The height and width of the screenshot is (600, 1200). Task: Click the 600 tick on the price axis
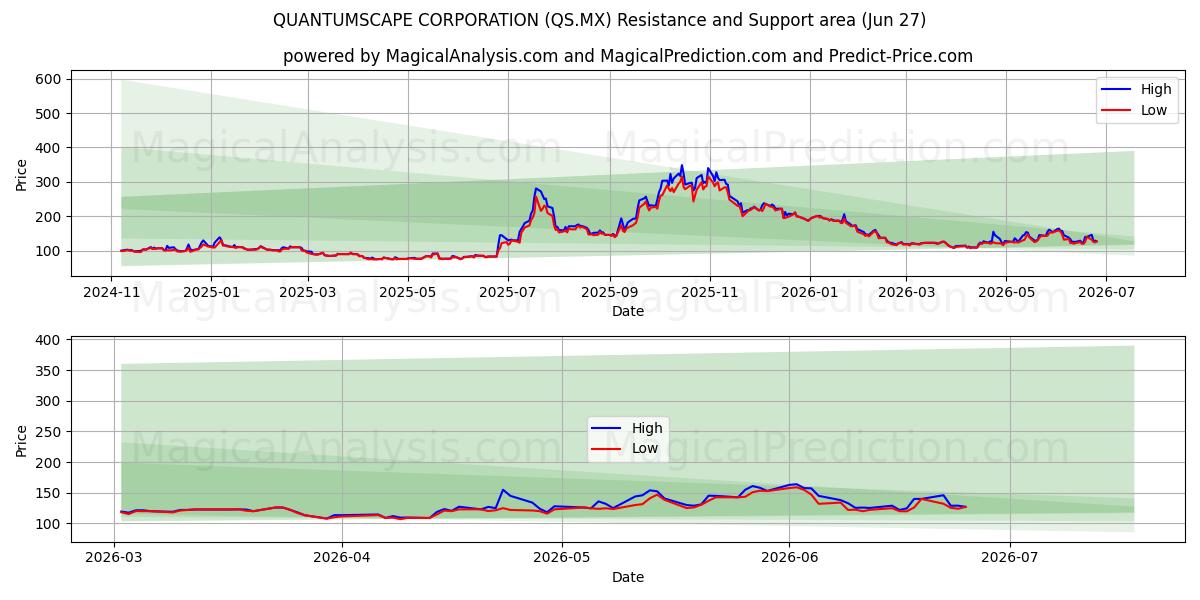click(50, 79)
